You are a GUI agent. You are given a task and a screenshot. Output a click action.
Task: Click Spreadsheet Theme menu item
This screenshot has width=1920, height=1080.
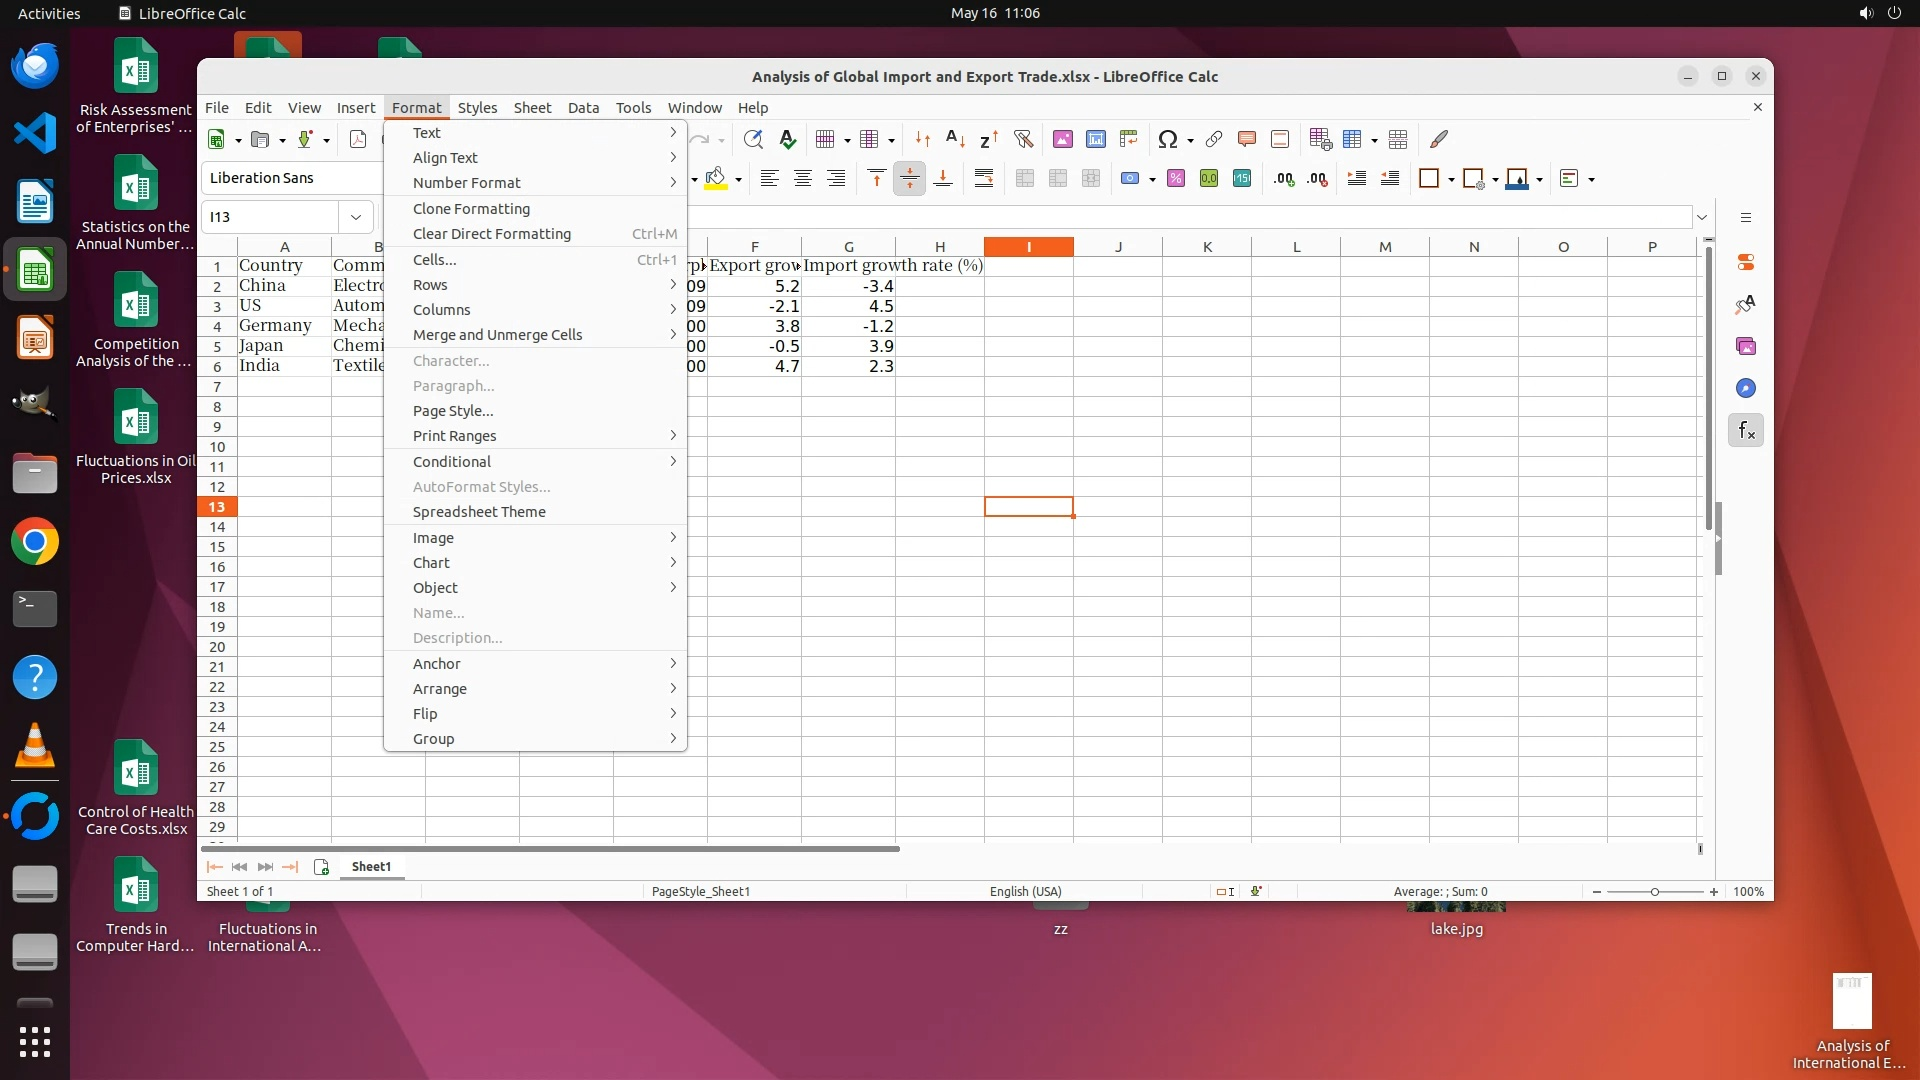point(478,512)
